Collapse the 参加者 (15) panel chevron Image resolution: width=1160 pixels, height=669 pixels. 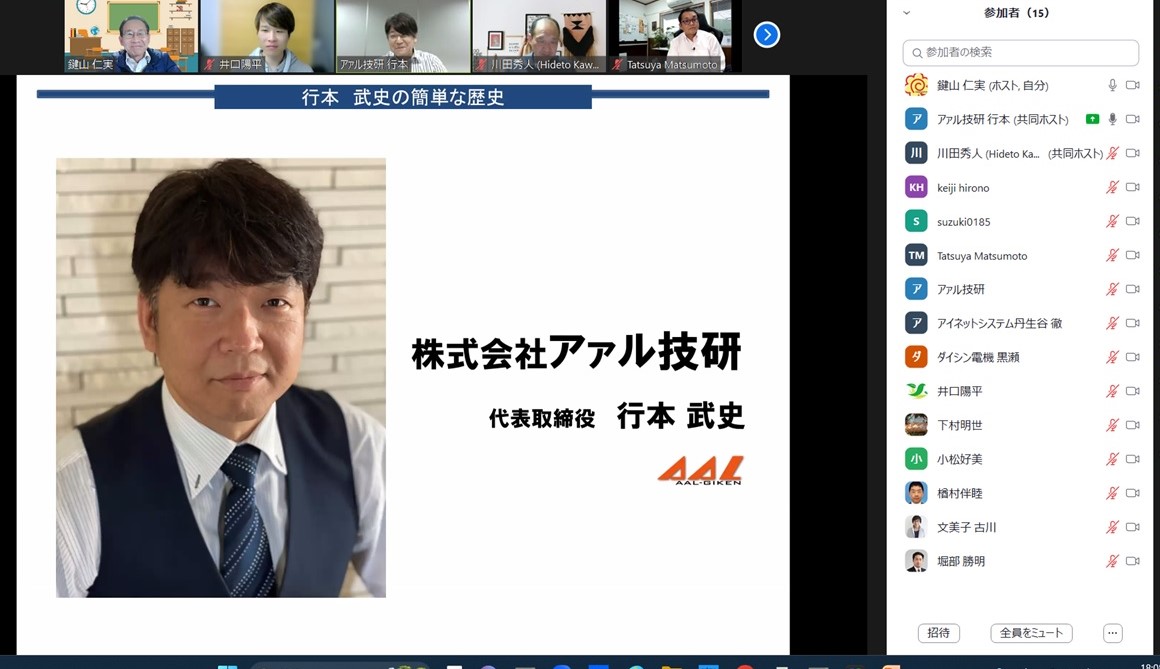[x=906, y=13]
